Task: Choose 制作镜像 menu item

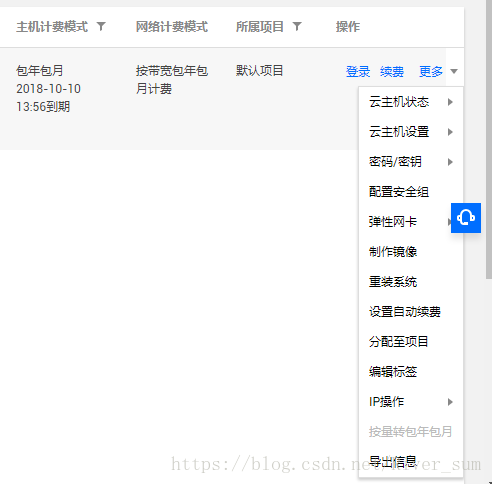Action: 411,252
